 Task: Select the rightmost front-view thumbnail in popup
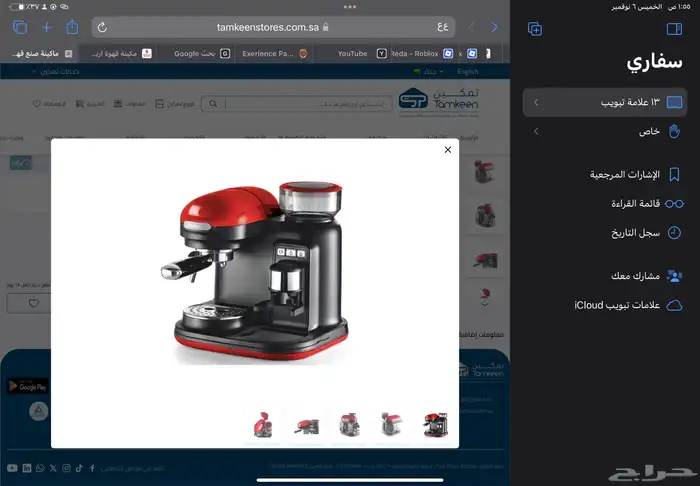435,424
